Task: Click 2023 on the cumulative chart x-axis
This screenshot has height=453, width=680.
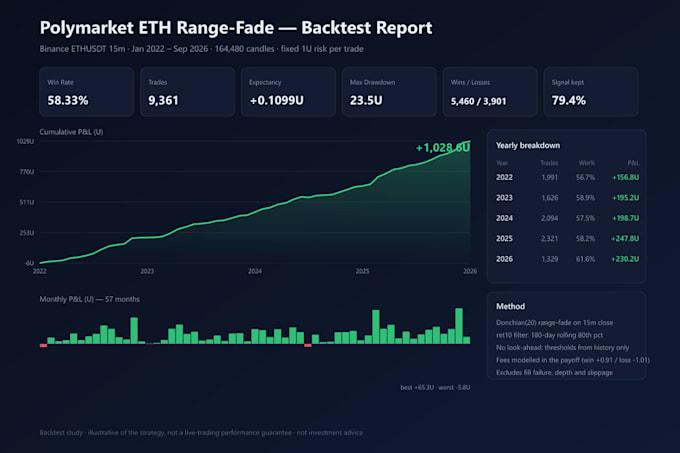Action: (147, 271)
